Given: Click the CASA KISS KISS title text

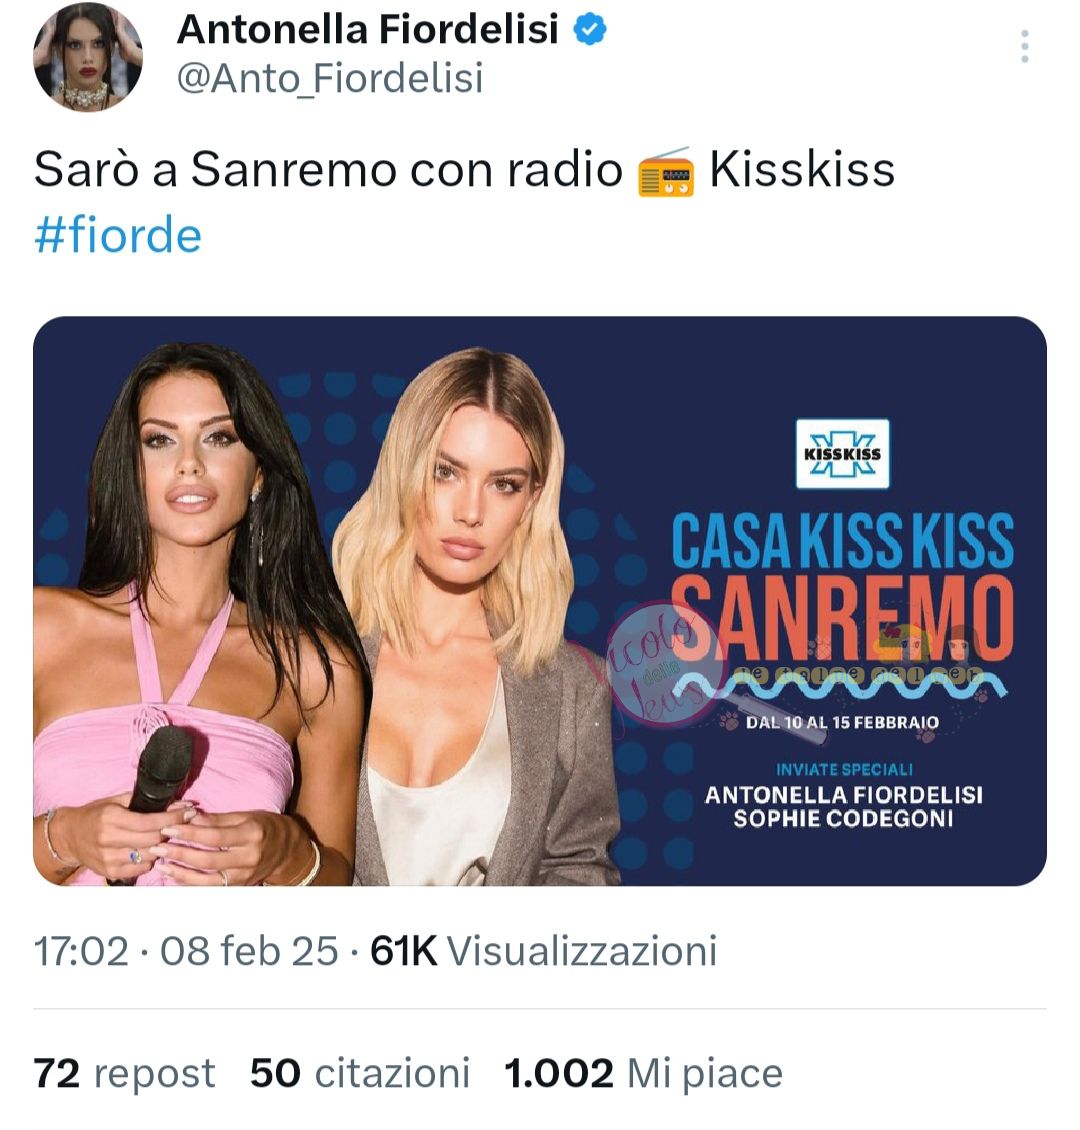Looking at the screenshot, I should click(x=842, y=540).
